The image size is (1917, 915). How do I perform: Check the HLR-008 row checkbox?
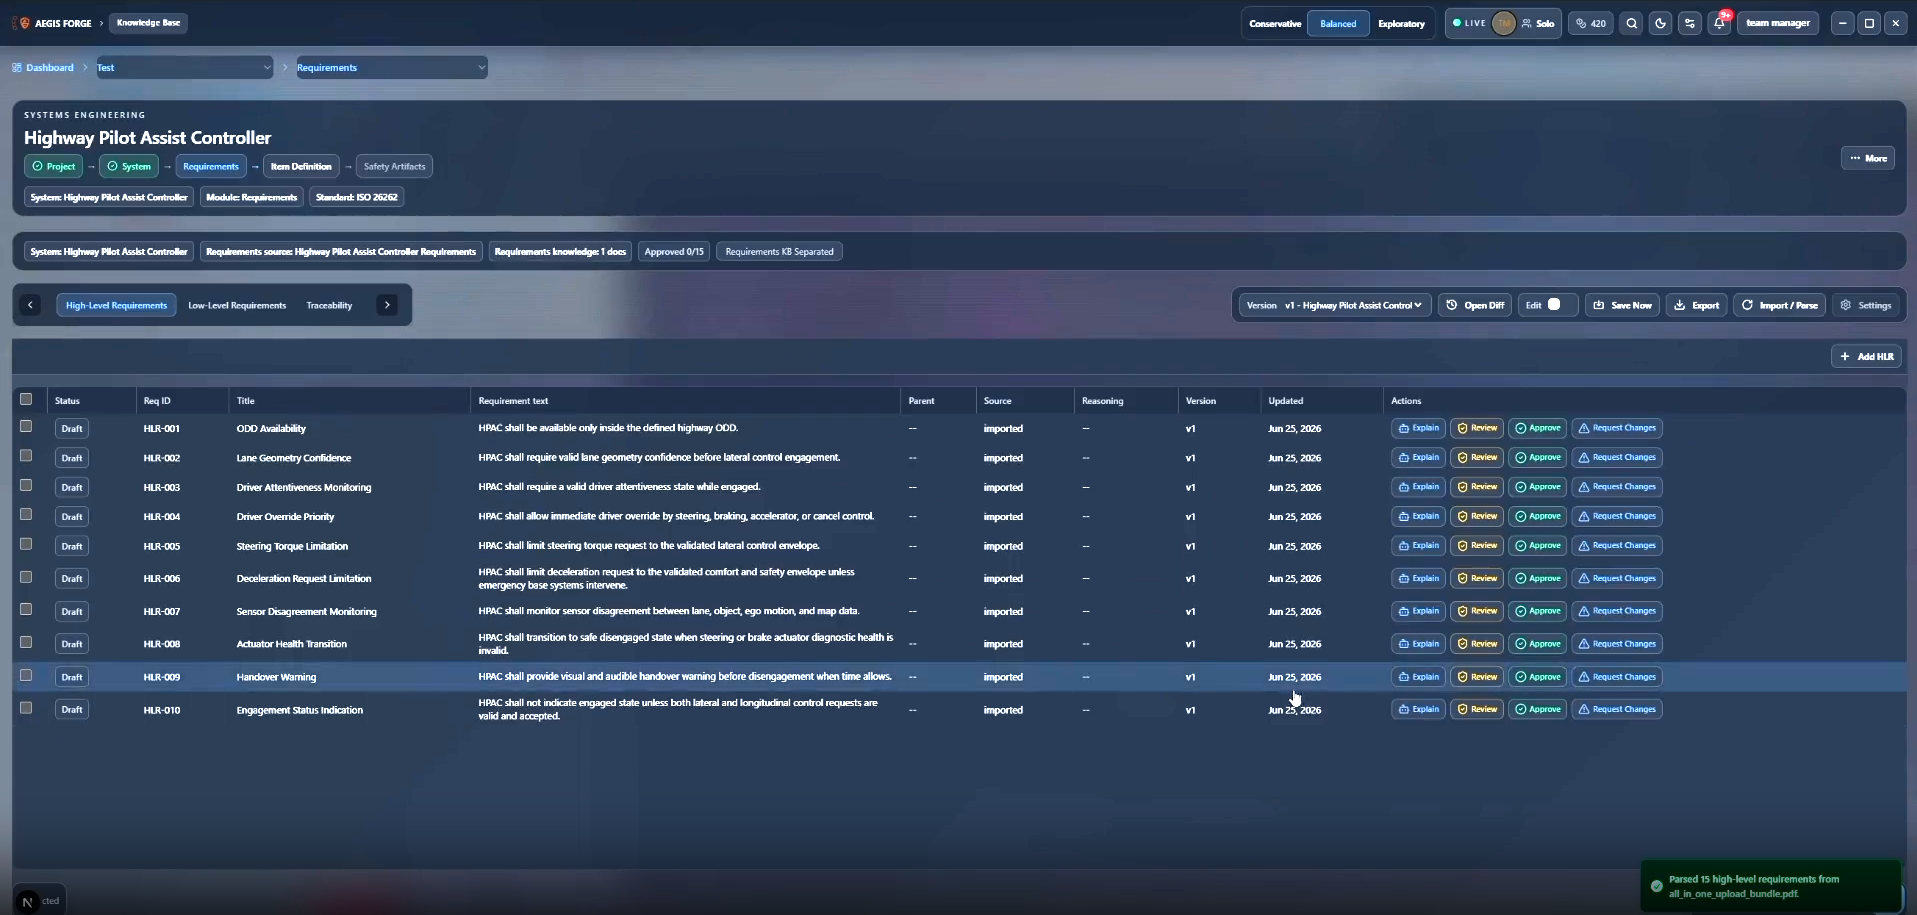(x=26, y=642)
